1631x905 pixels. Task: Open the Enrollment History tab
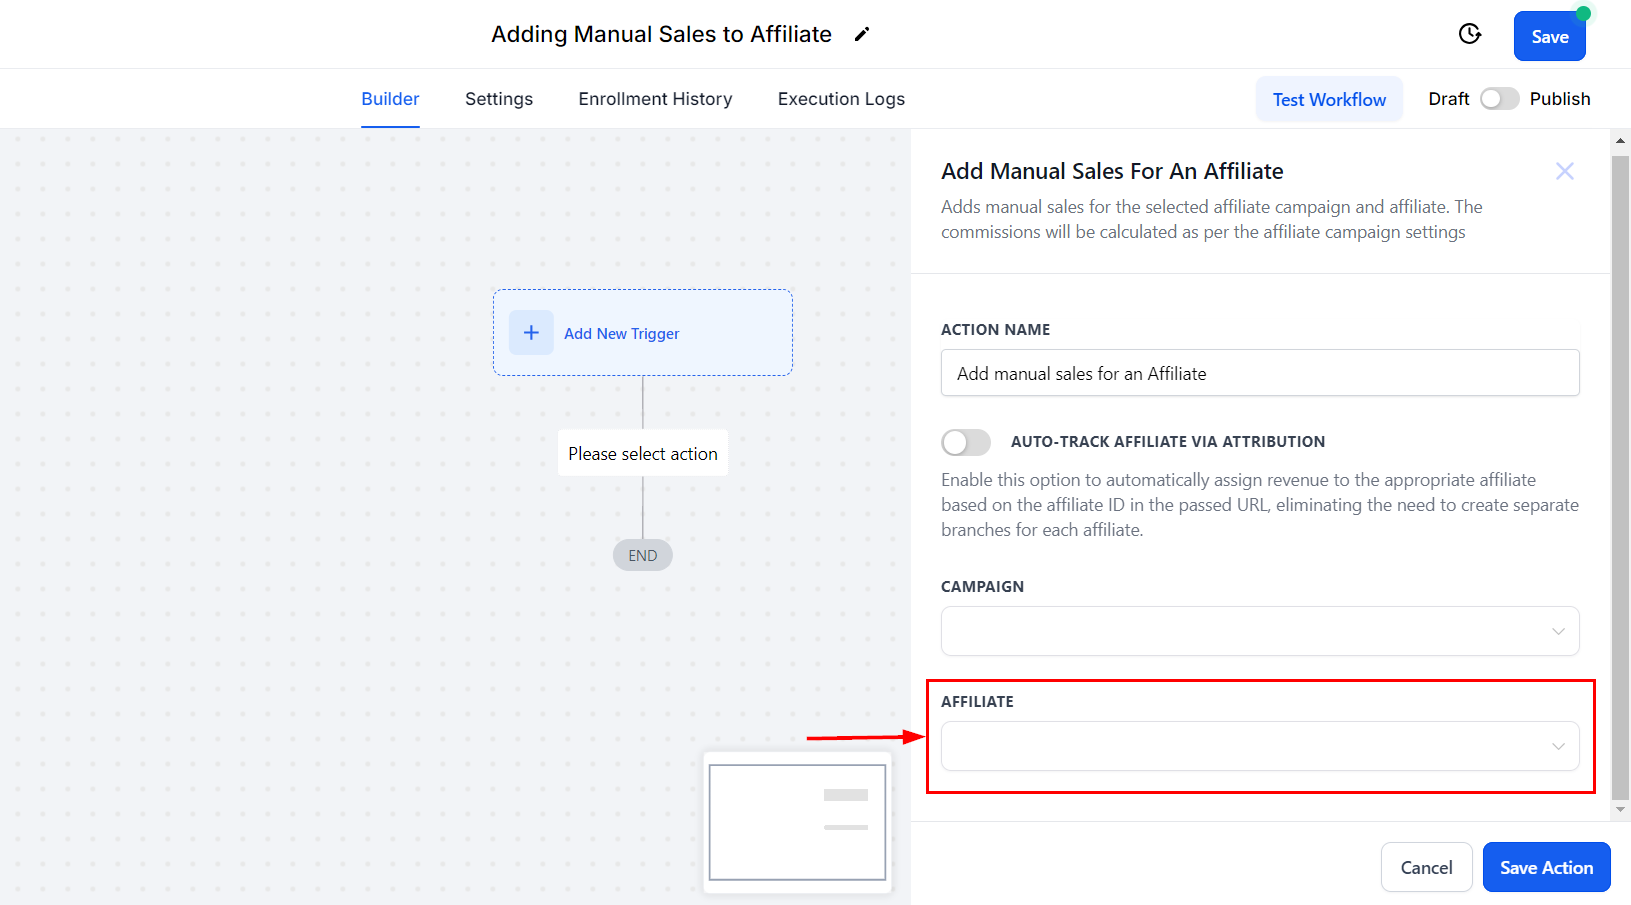click(655, 99)
